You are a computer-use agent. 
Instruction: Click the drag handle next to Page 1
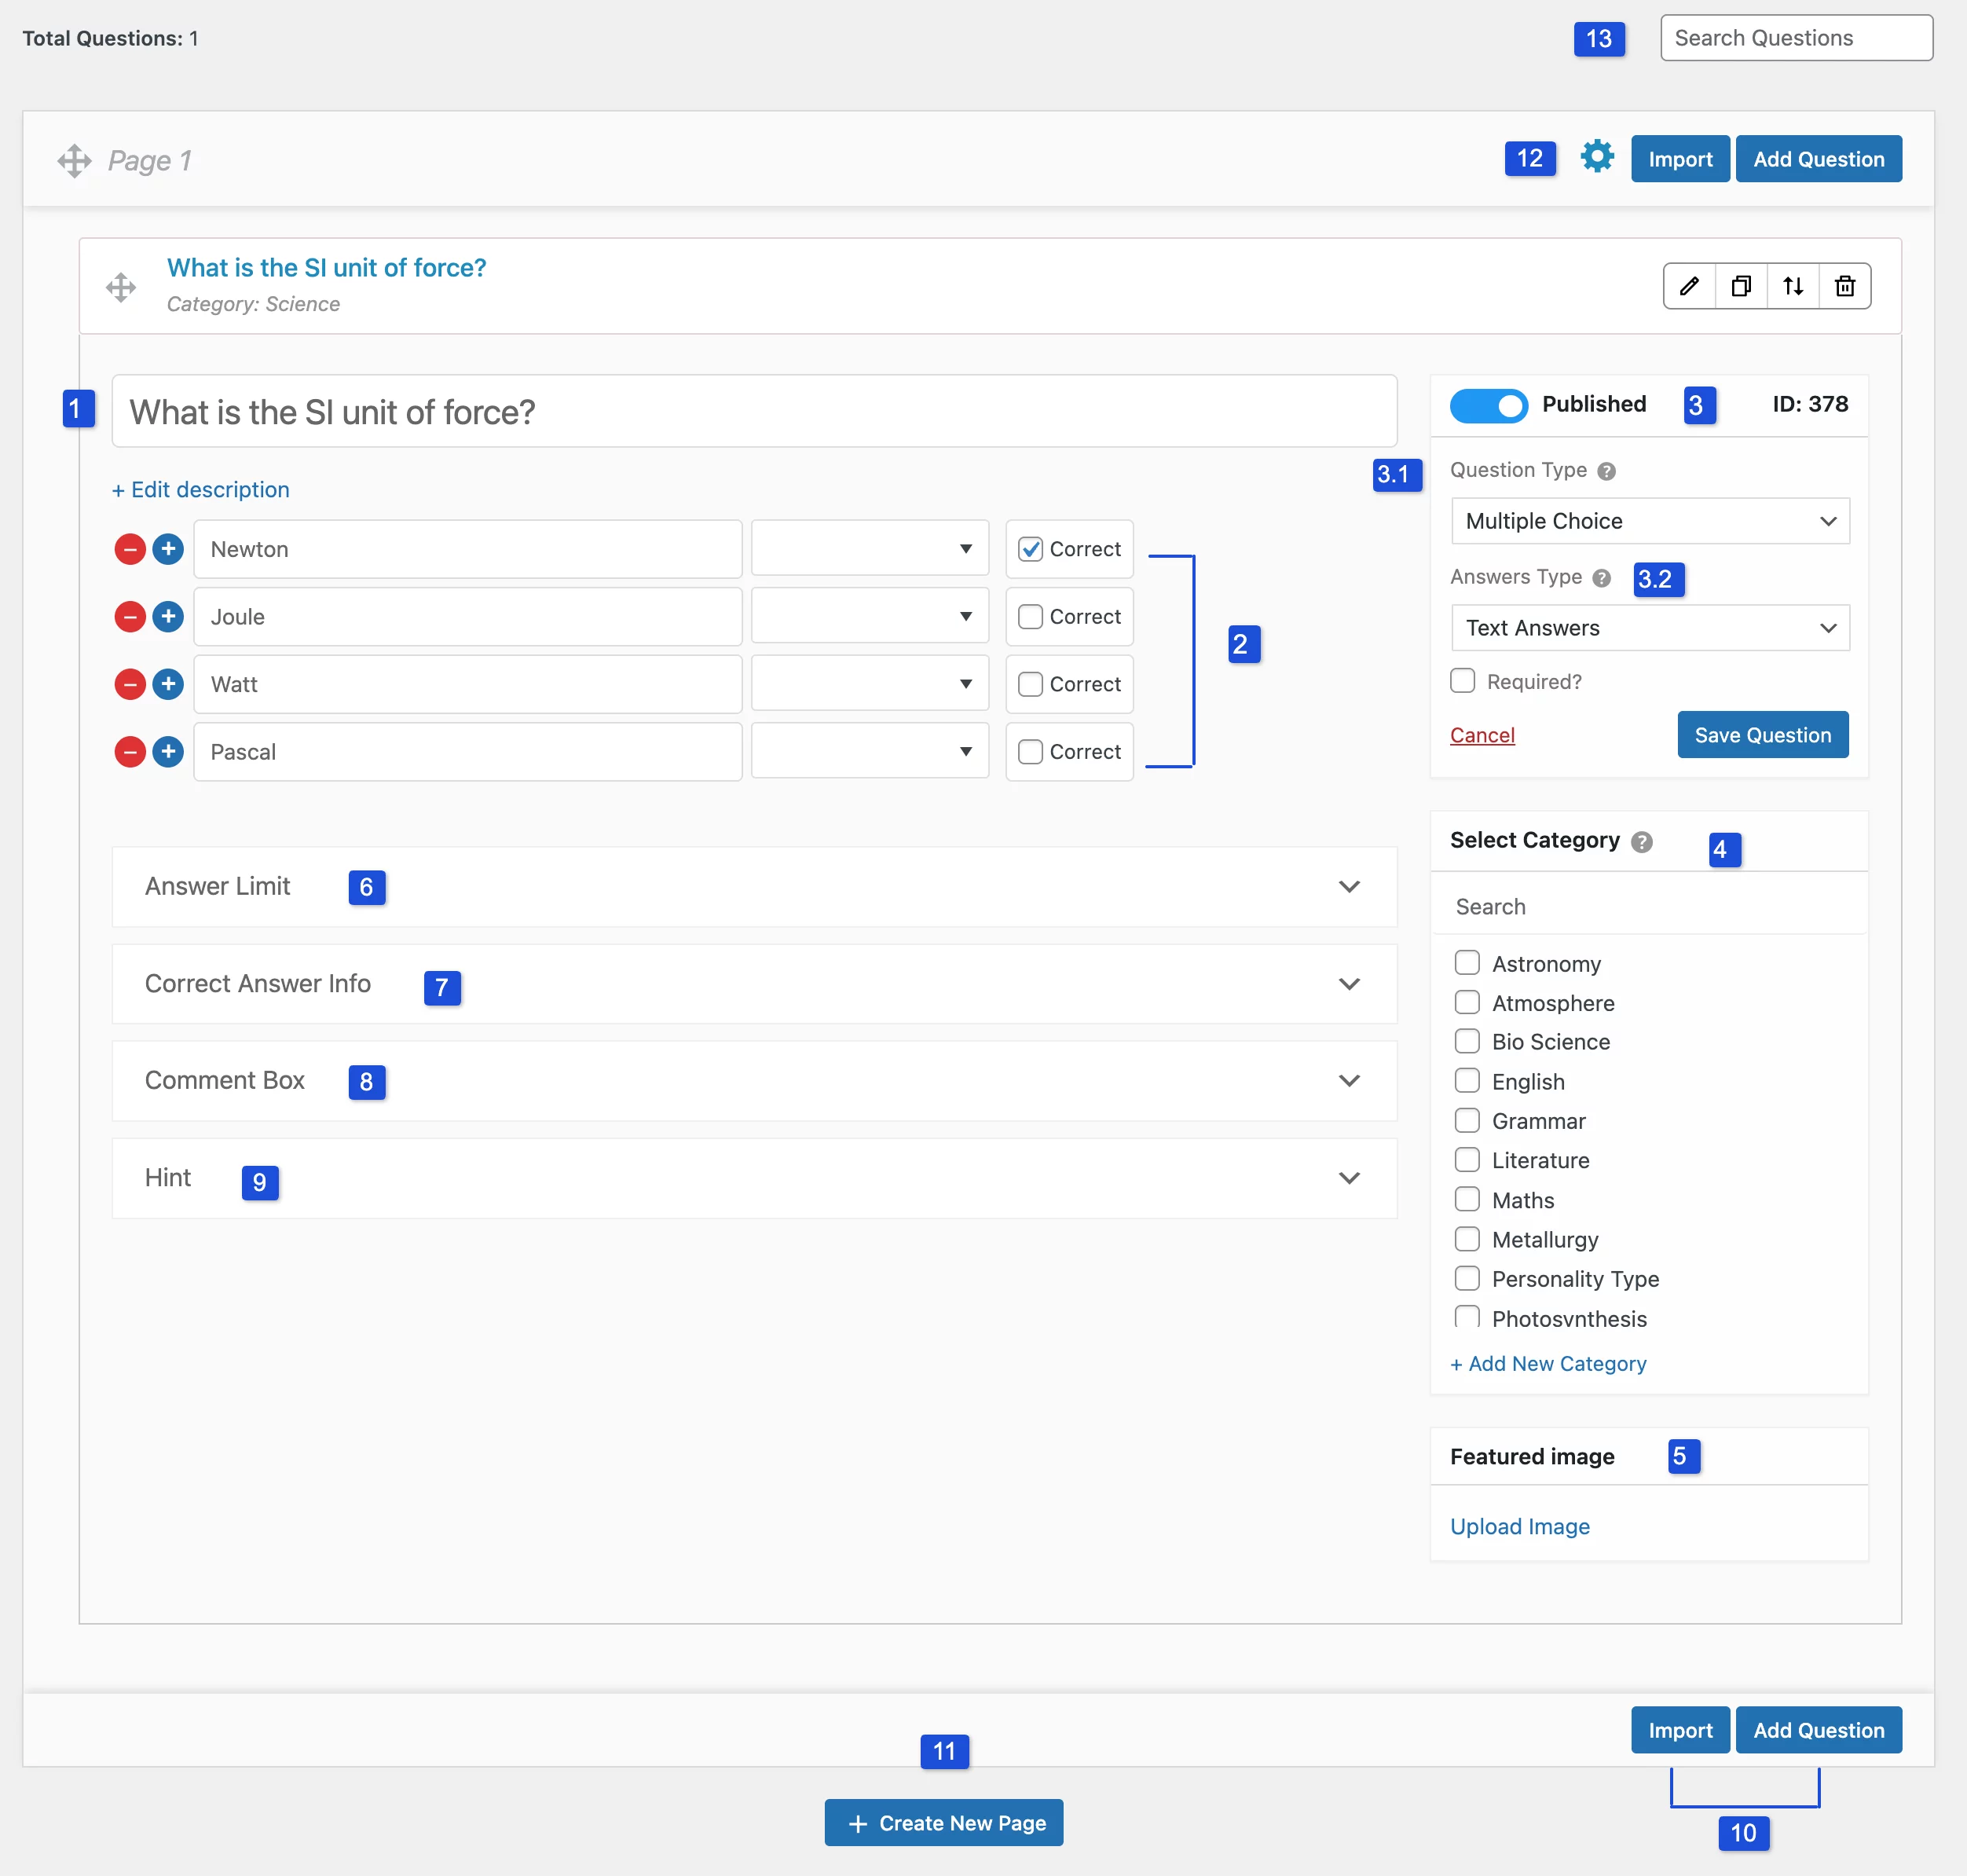(74, 160)
